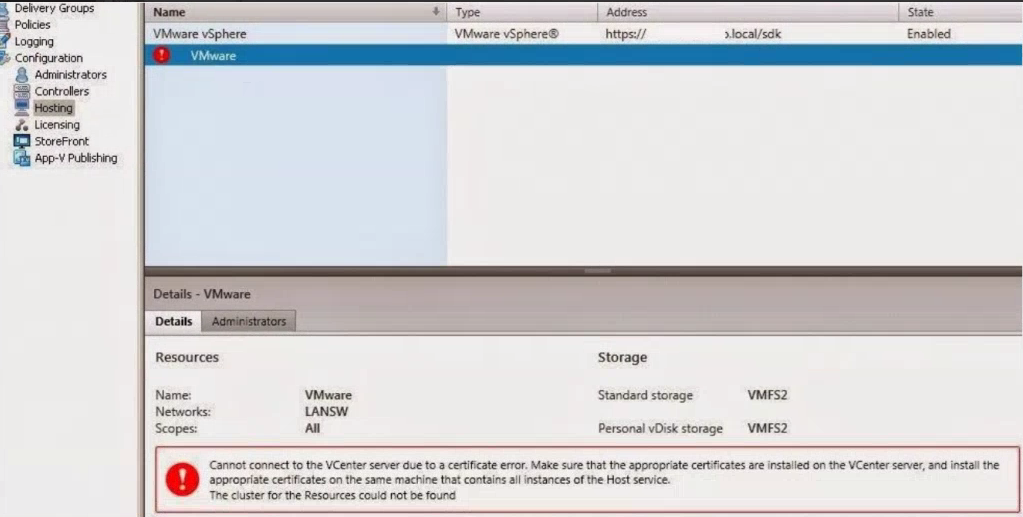Open the Logging node
Image resolution: width=1023 pixels, height=517 pixels.
click(x=34, y=42)
